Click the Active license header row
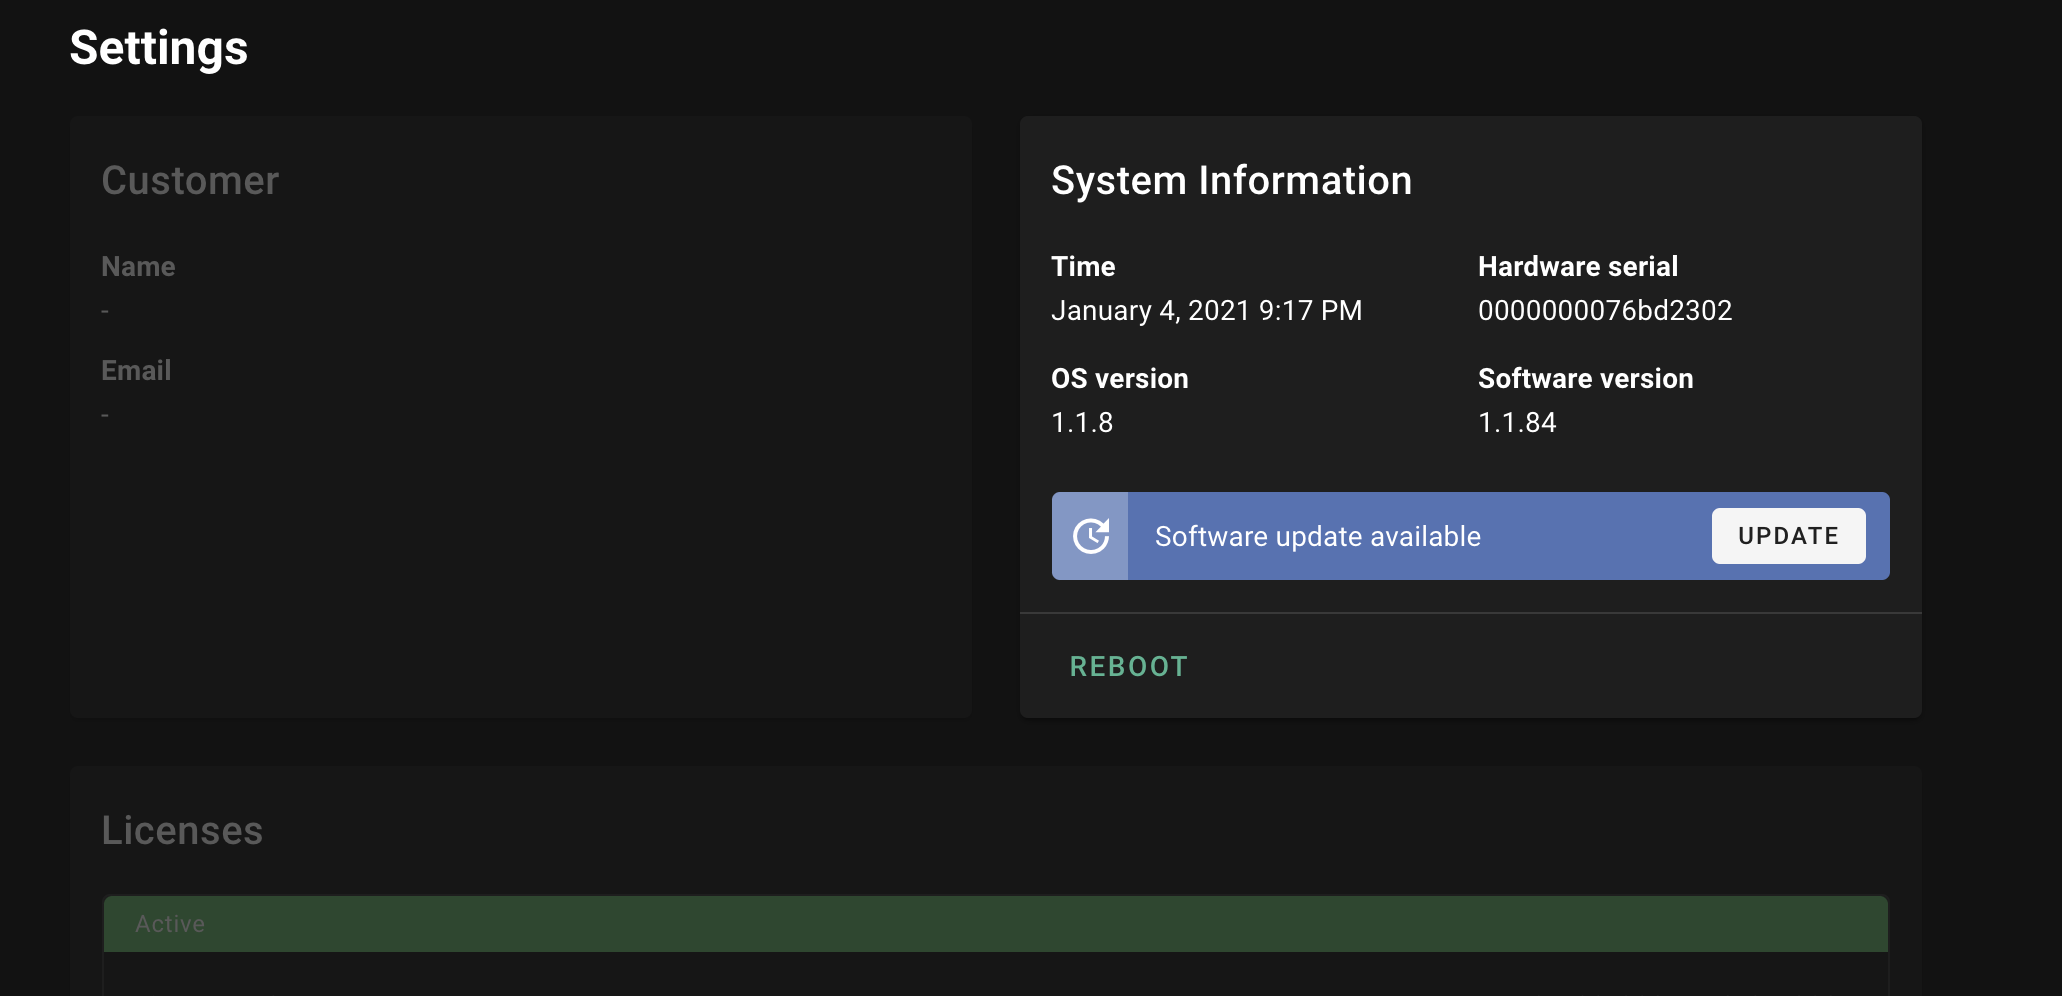 pyautogui.click(x=995, y=924)
